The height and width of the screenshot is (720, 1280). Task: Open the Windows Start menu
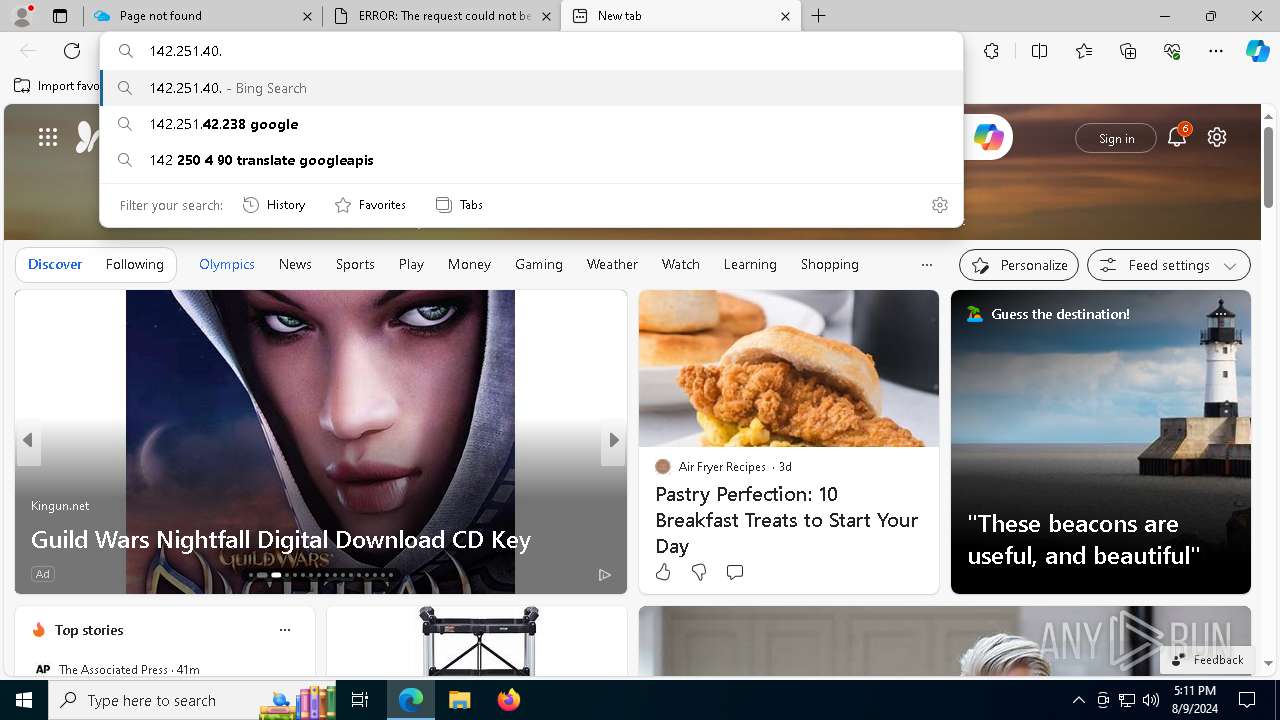coord(24,700)
